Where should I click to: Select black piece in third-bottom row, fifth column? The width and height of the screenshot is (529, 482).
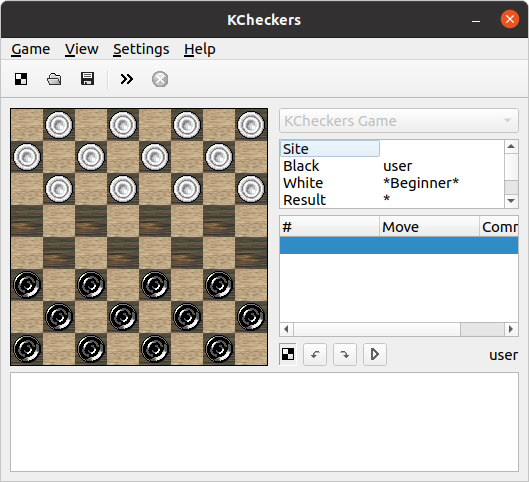[x=155, y=285]
